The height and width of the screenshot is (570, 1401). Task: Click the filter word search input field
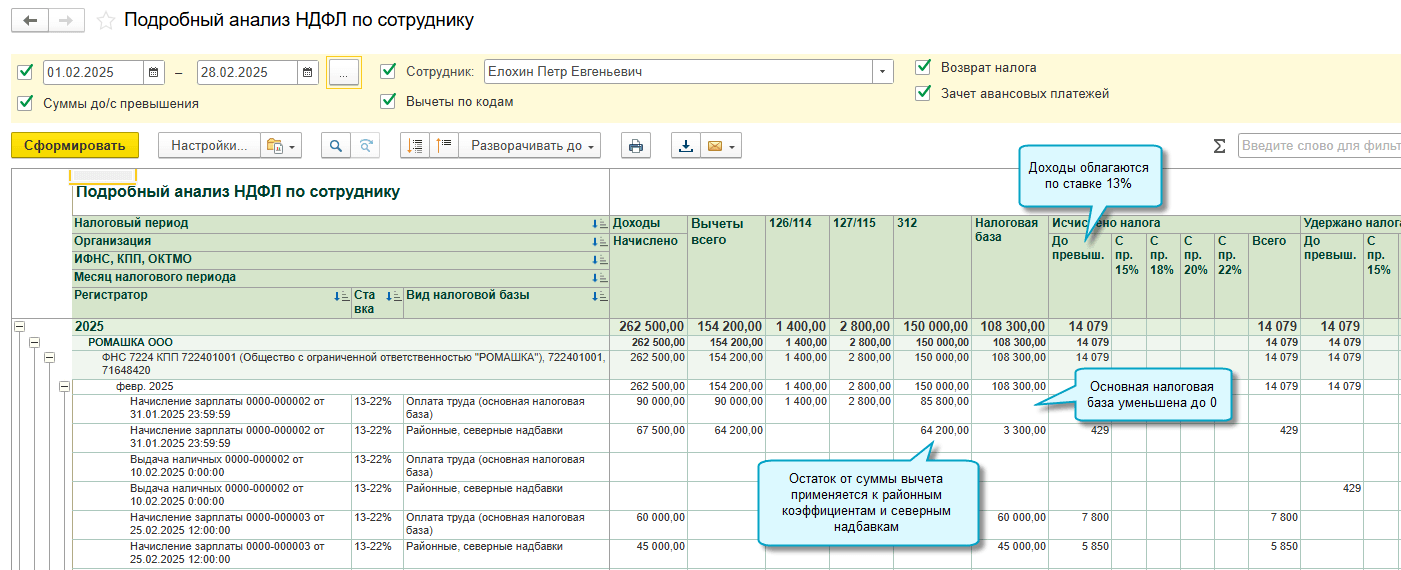tap(1318, 146)
